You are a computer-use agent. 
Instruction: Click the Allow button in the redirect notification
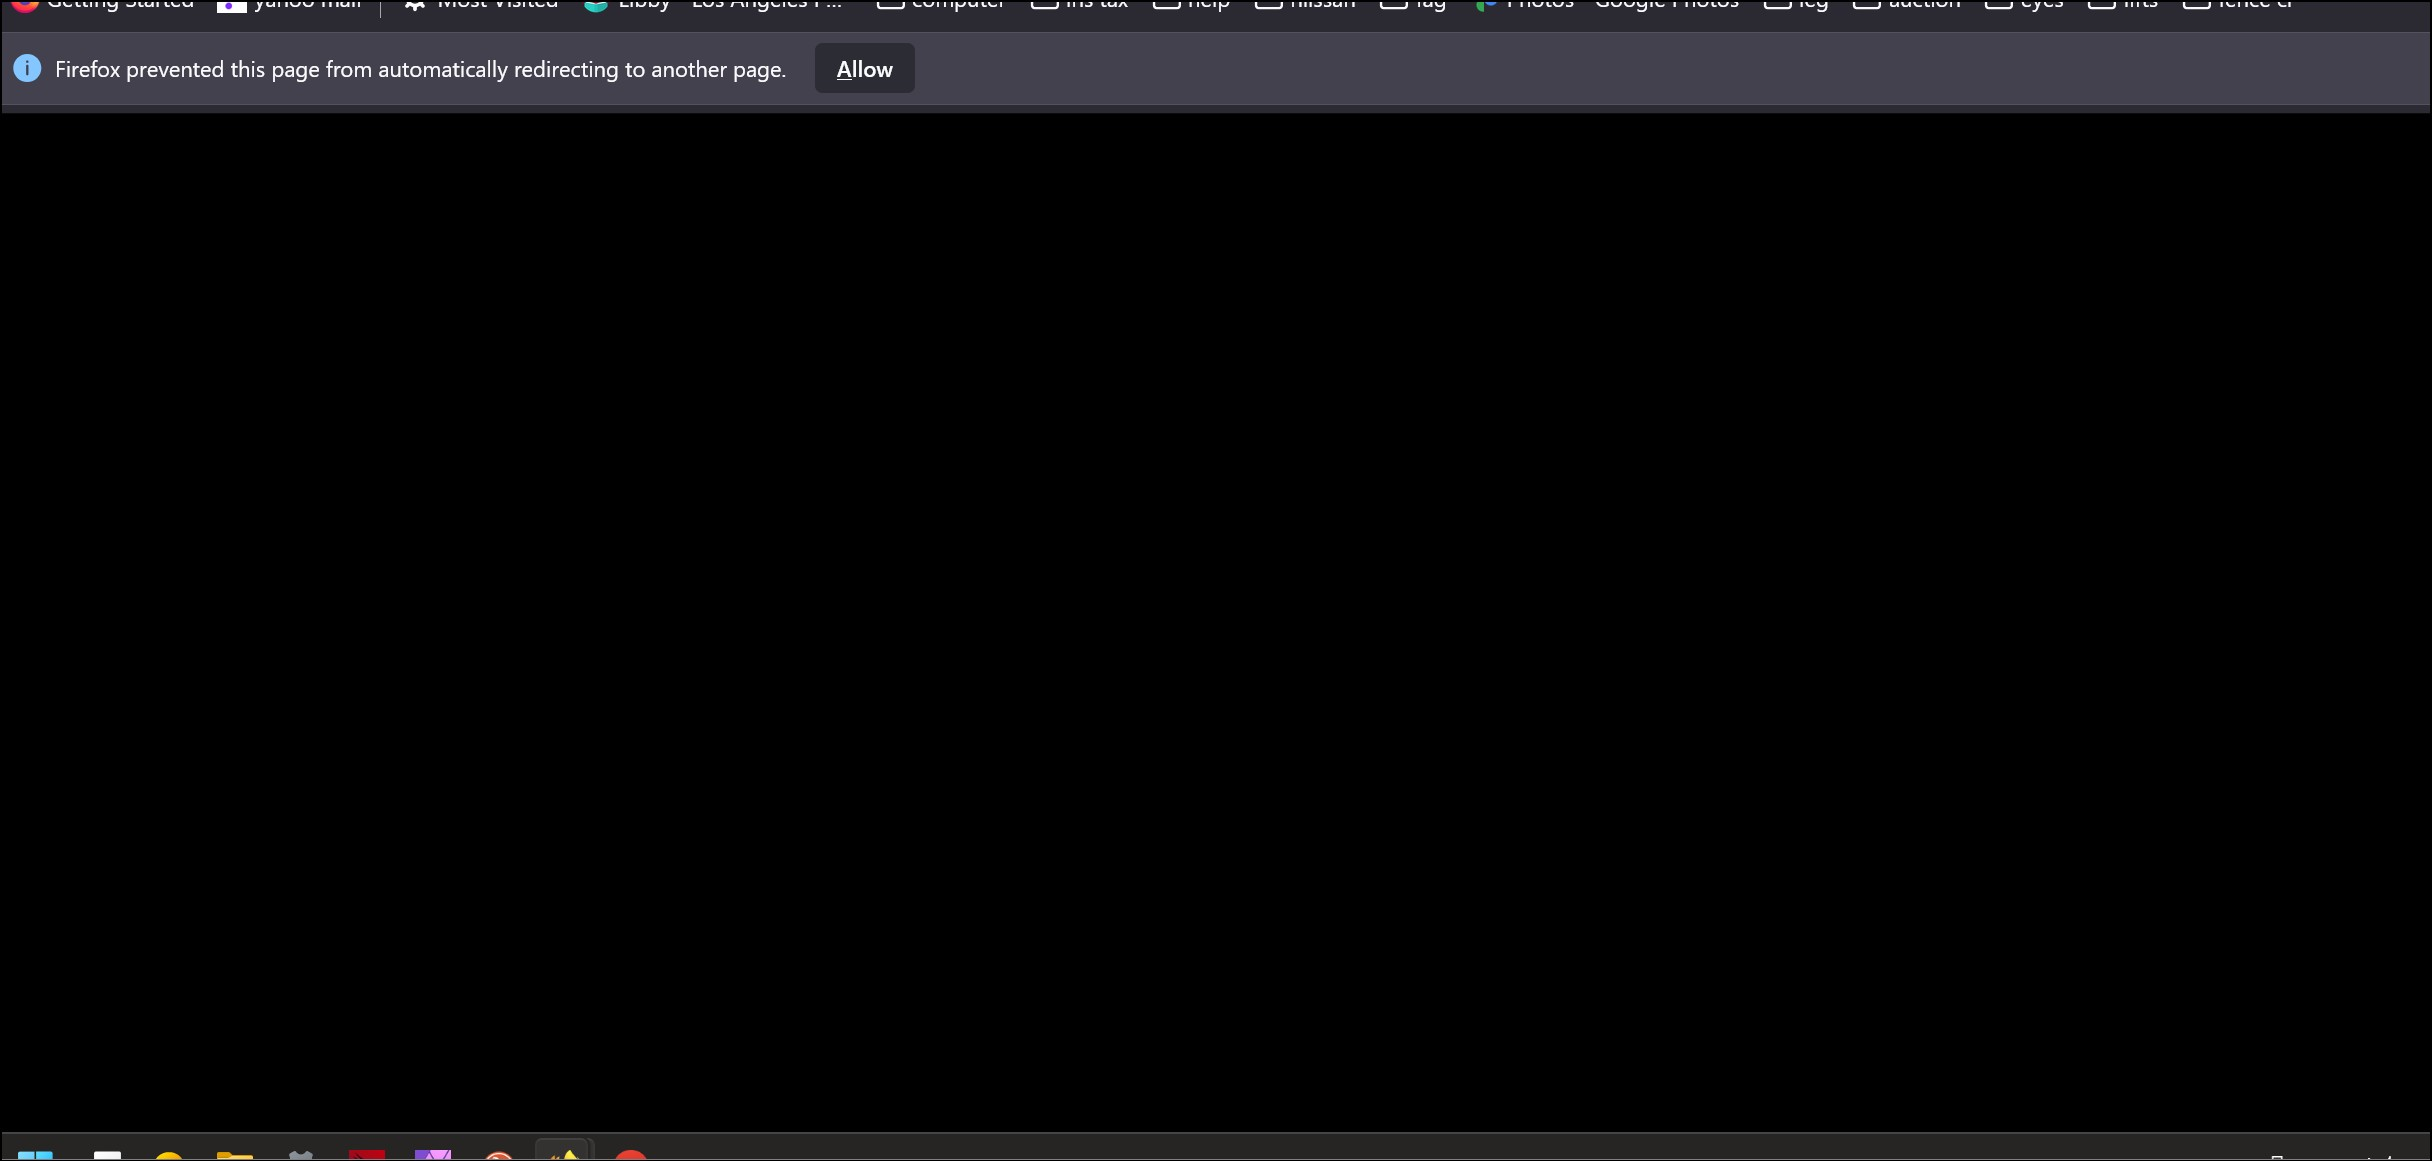(x=864, y=69)
